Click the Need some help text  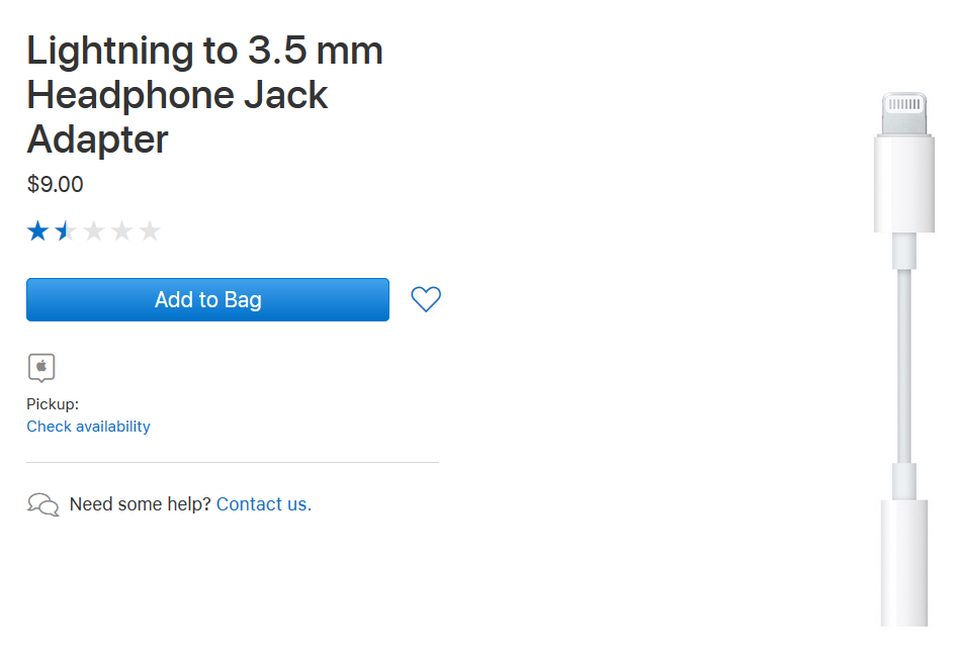pos(140,504)
